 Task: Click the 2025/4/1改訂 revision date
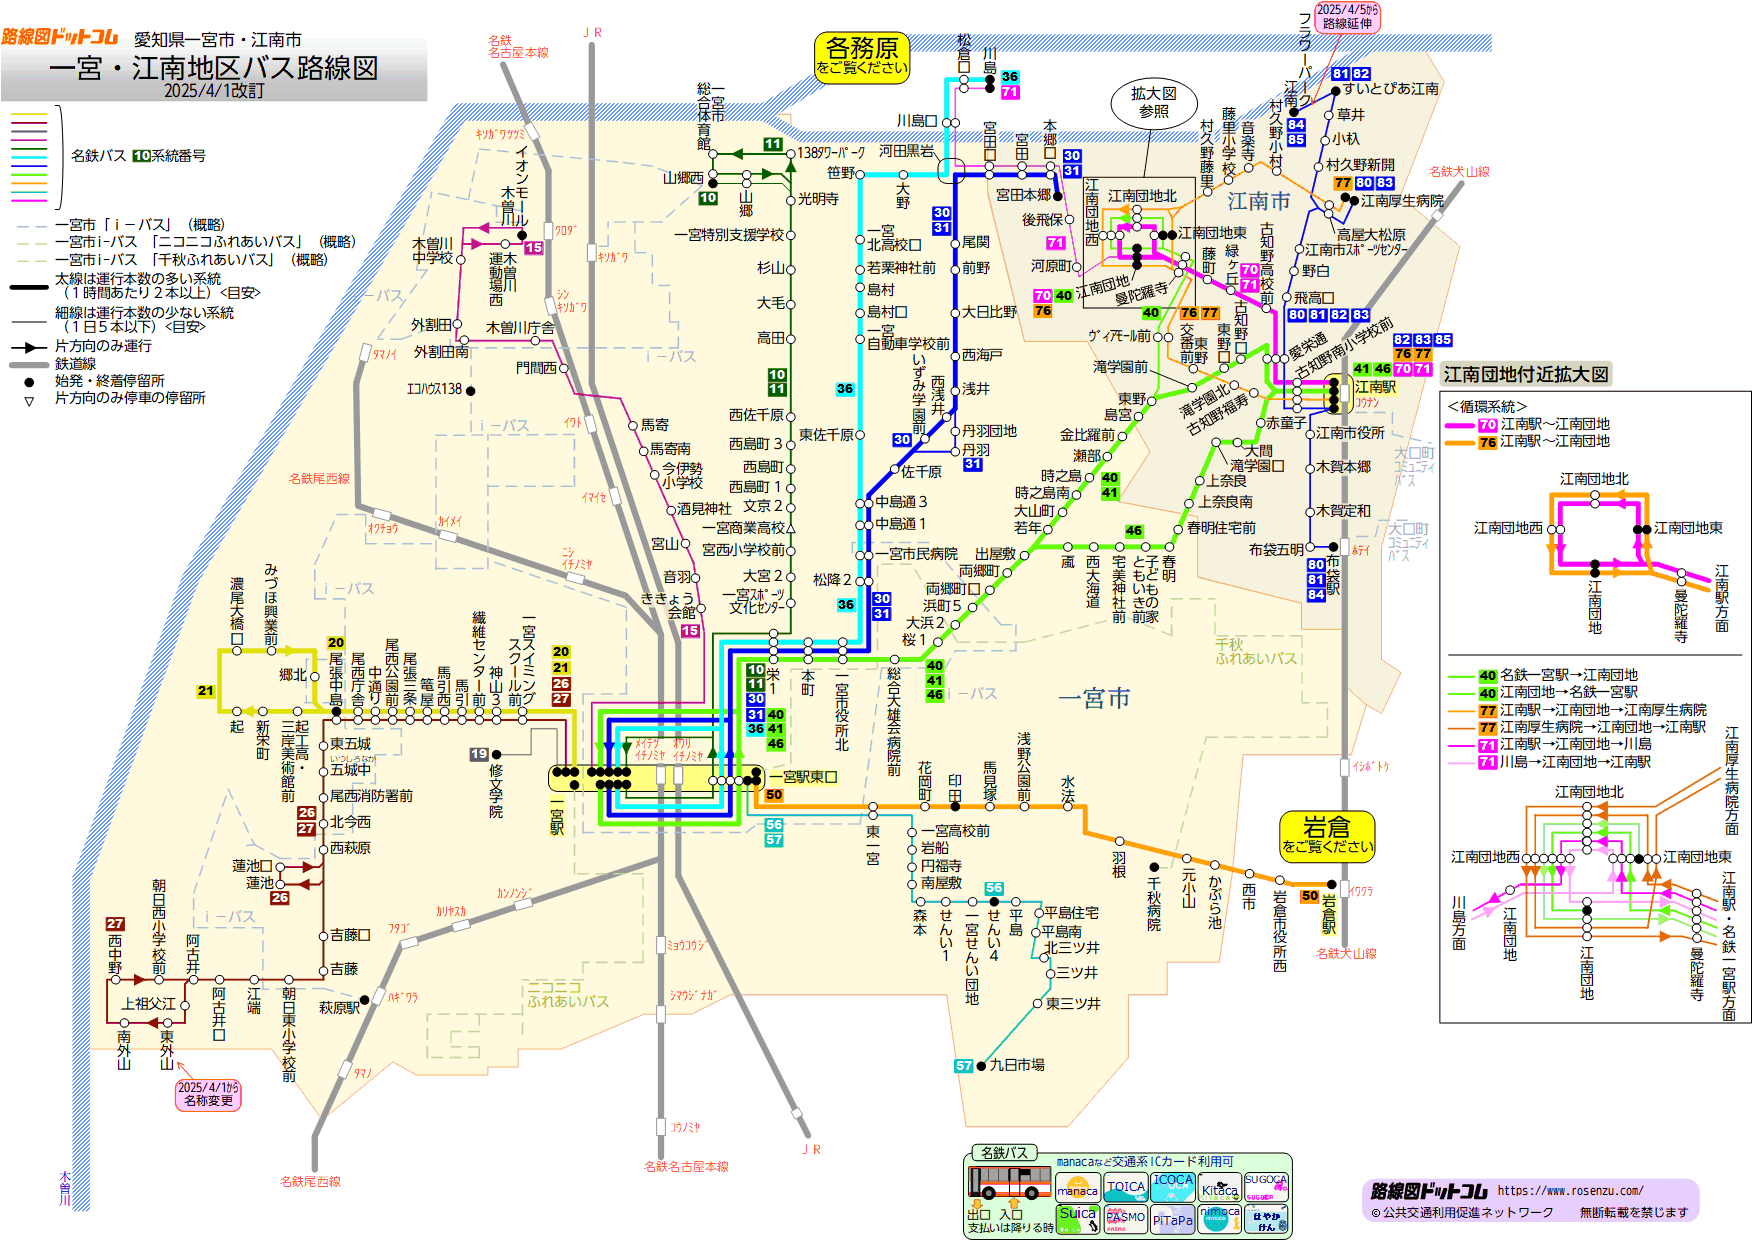[214, 91]
